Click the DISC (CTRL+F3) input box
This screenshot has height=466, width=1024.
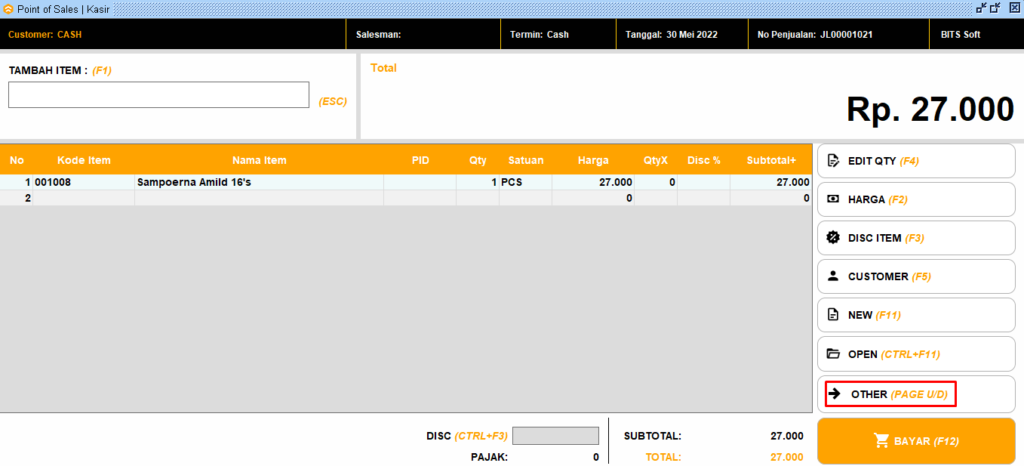(555, 435)
